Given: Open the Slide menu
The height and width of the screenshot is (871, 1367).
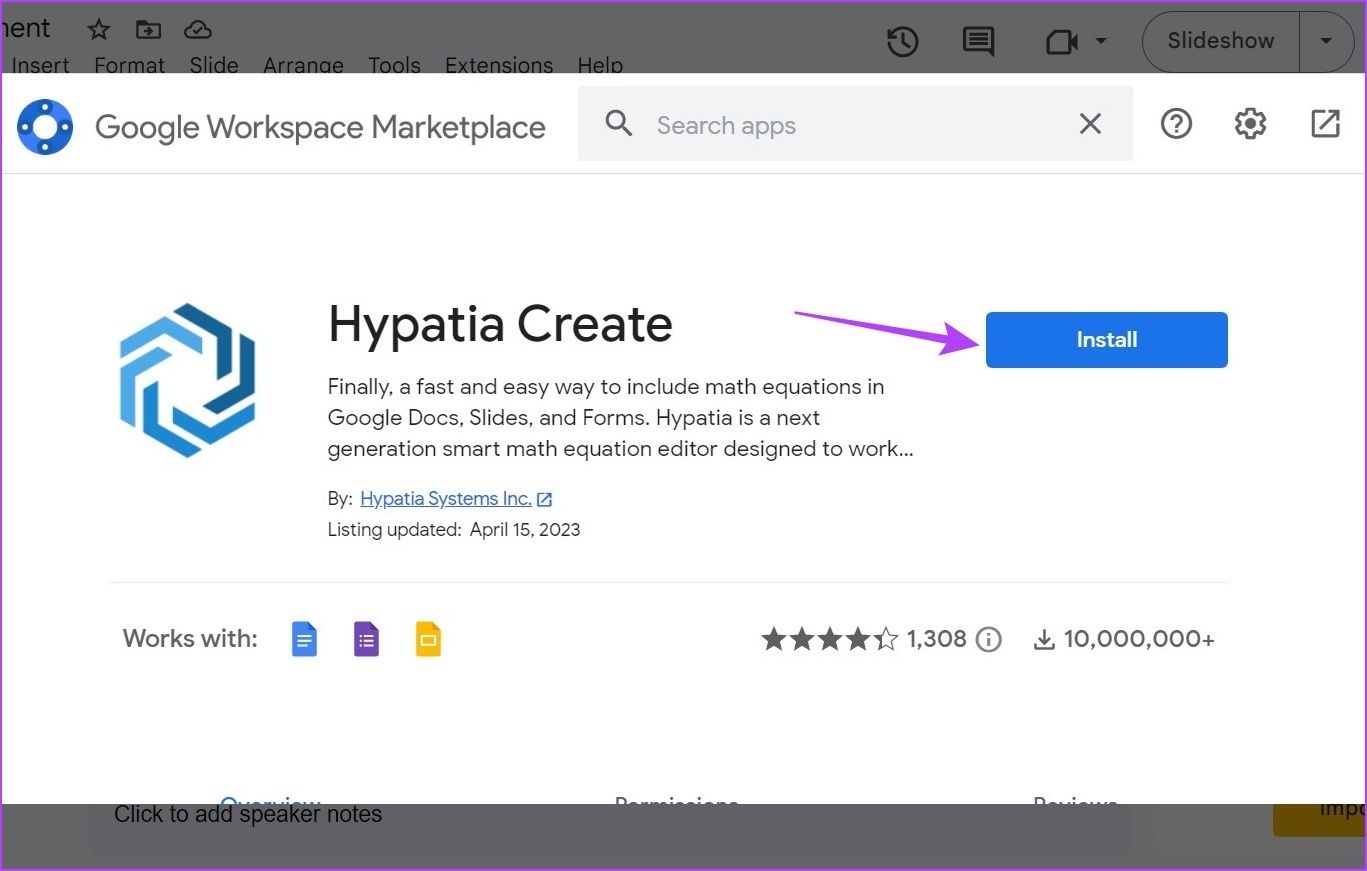Looking at the screenshot, I should point(214,65).
